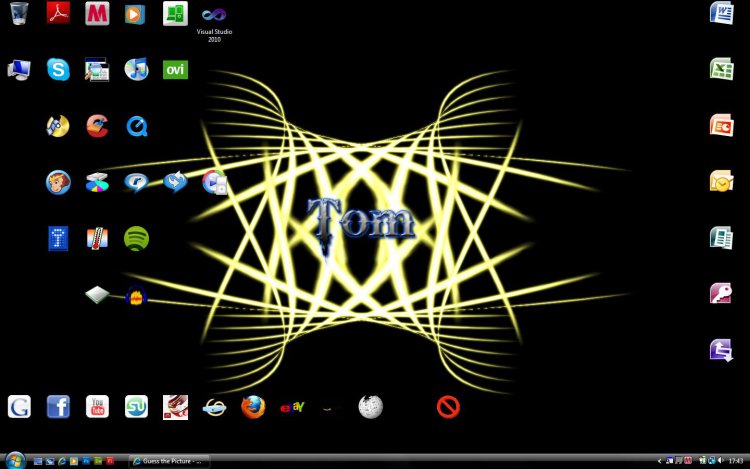Launch Spotify from the desktop

point(136,238)
